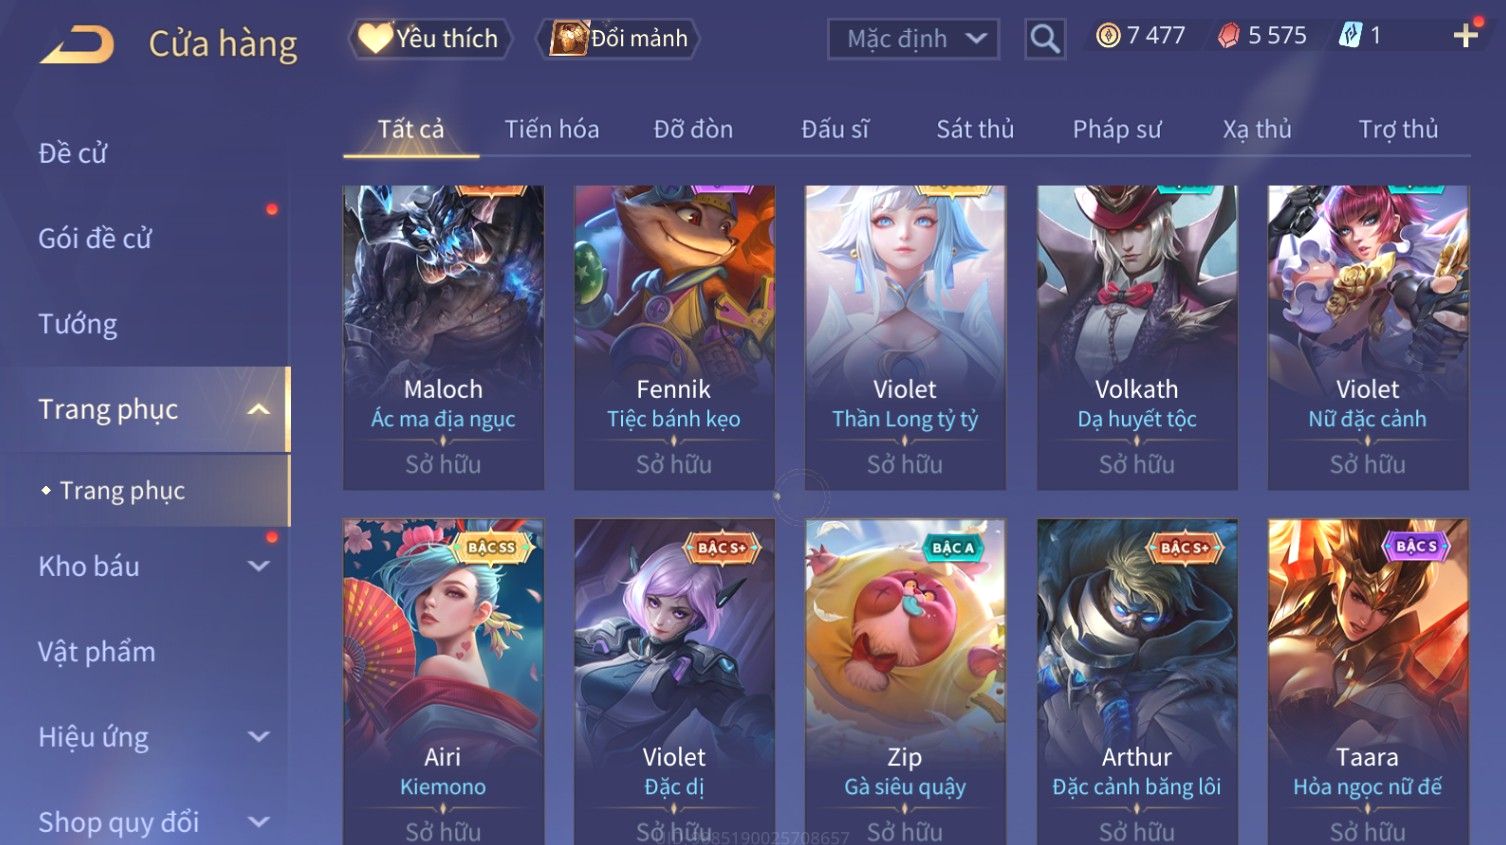This screenshot has height=845, width=1506.
Task: Go back using the gold arrow icon
Action: pos(77,44)
